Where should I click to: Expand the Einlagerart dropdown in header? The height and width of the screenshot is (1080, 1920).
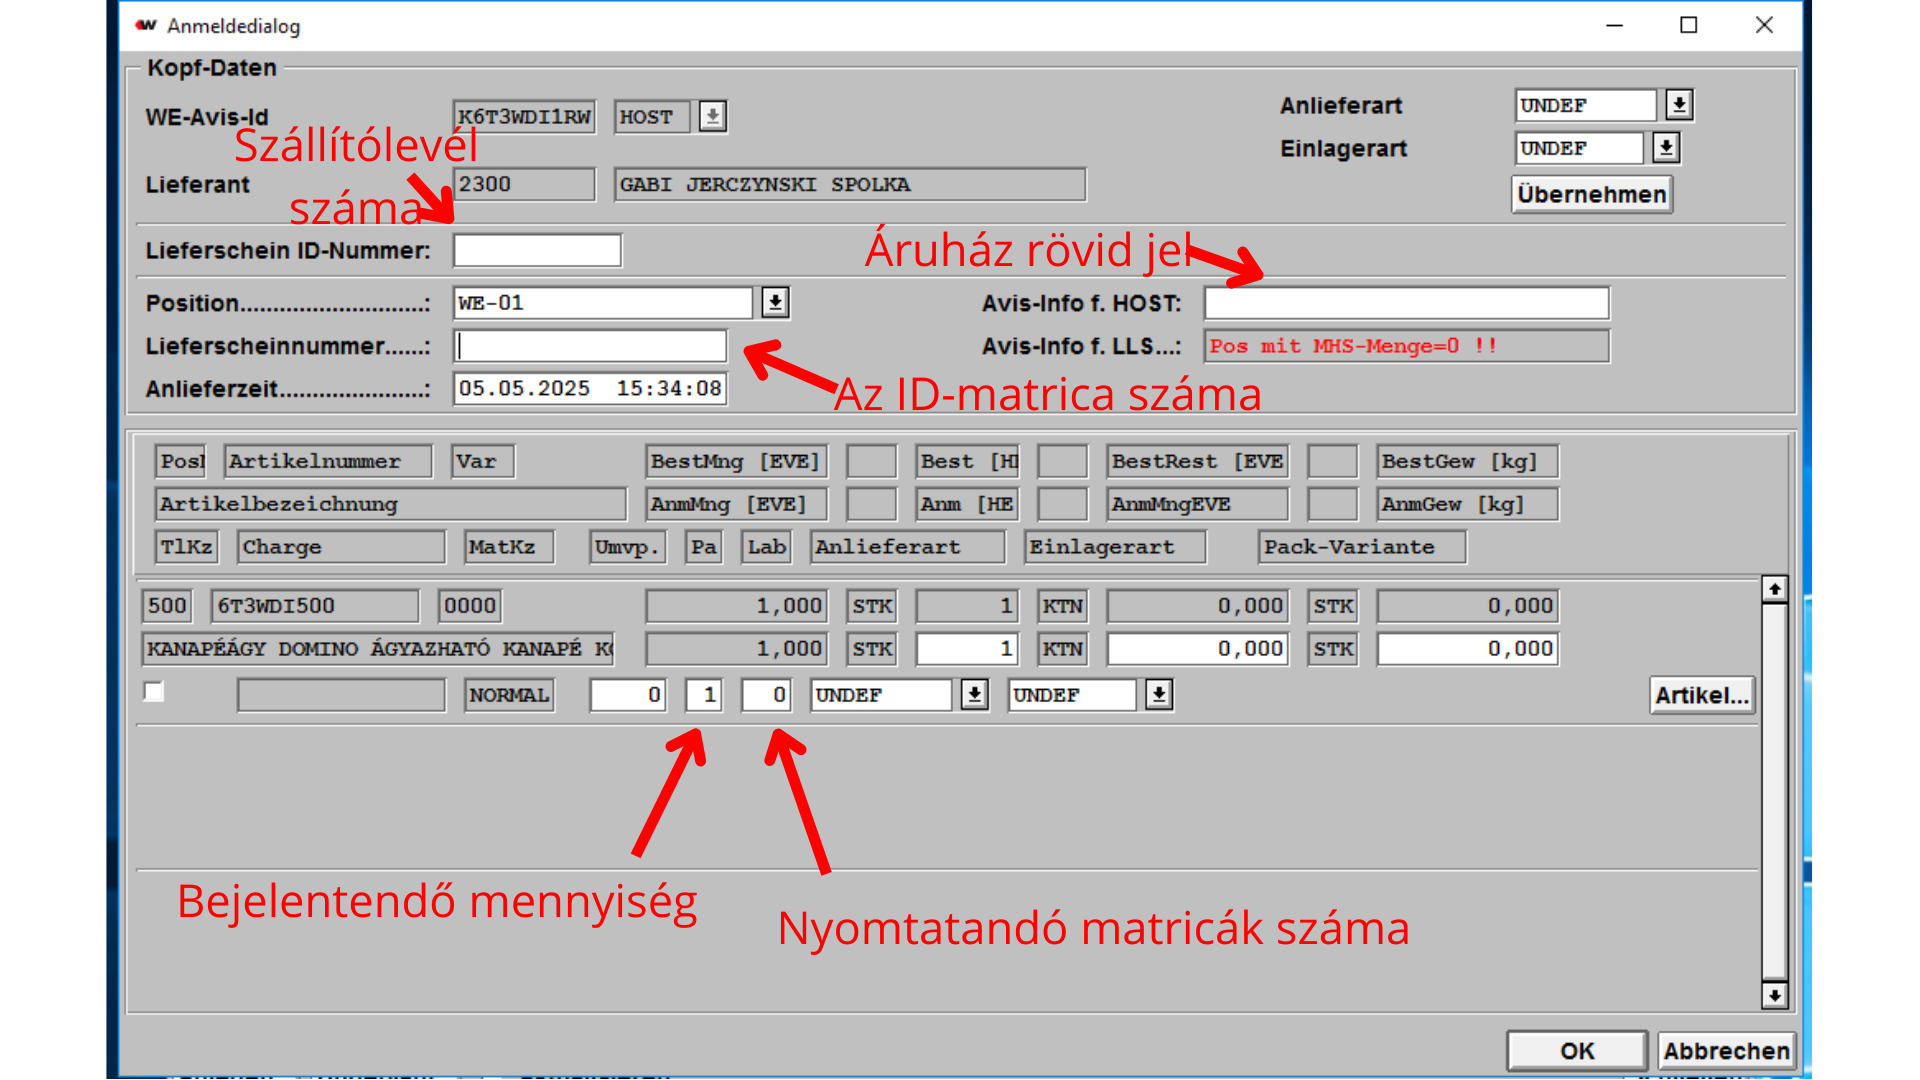coord(1665,148)
